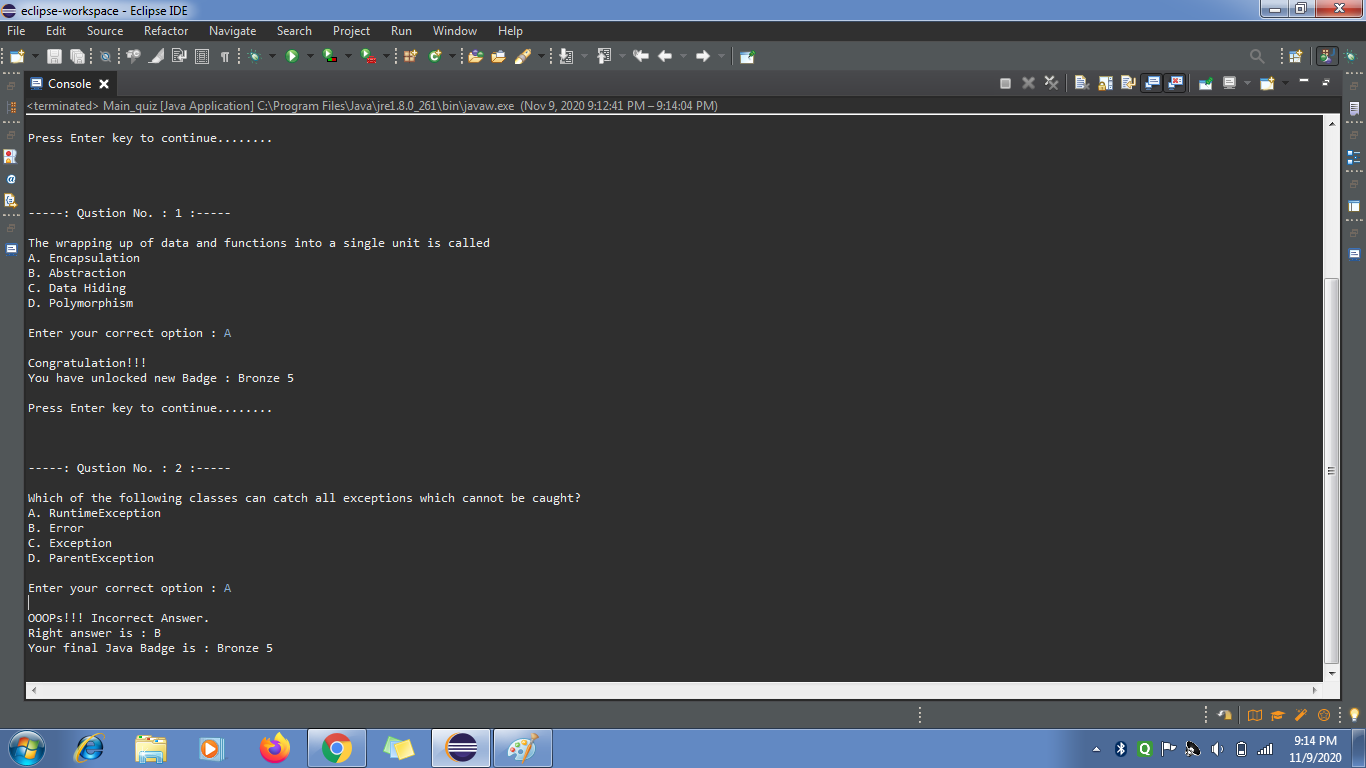Click the Run with Coverage icon
This screenshot has height=768, width=1366.
pyautogui.click(x=329, y=57)
